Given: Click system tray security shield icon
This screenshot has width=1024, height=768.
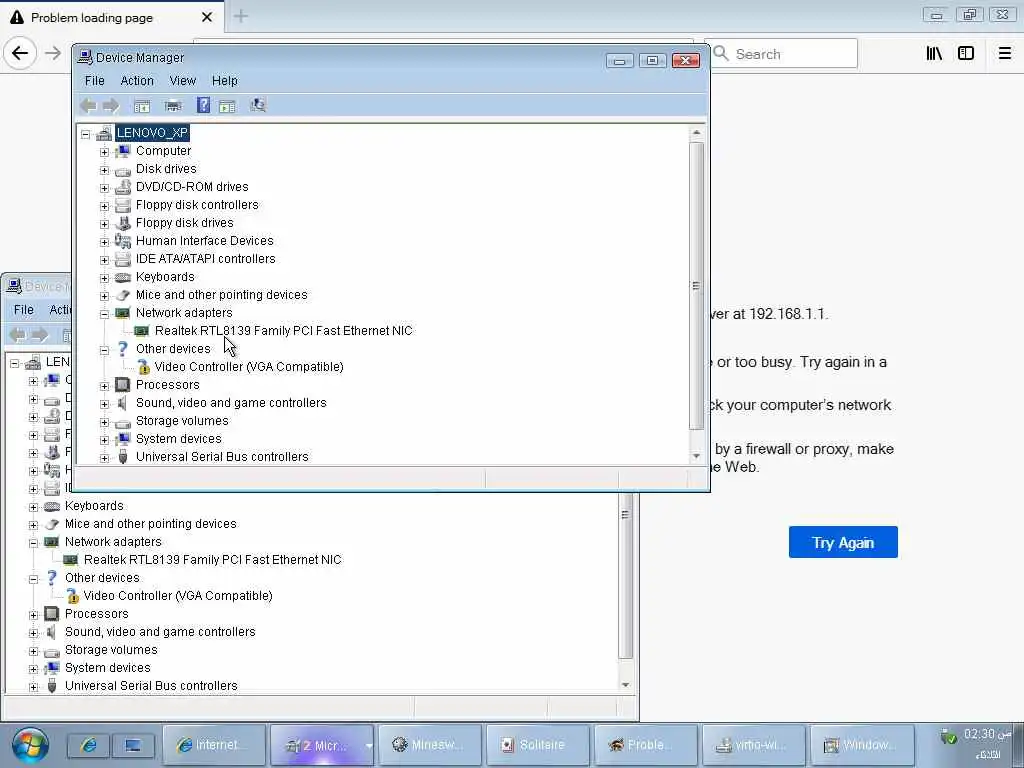Looking at the screenshot, I should click(948, 737).
